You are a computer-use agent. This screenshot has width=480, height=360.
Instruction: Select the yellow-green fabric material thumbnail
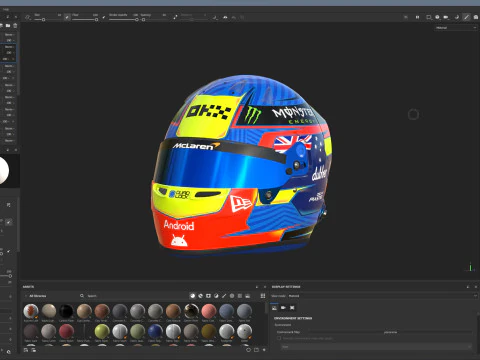tap(102, 331)
